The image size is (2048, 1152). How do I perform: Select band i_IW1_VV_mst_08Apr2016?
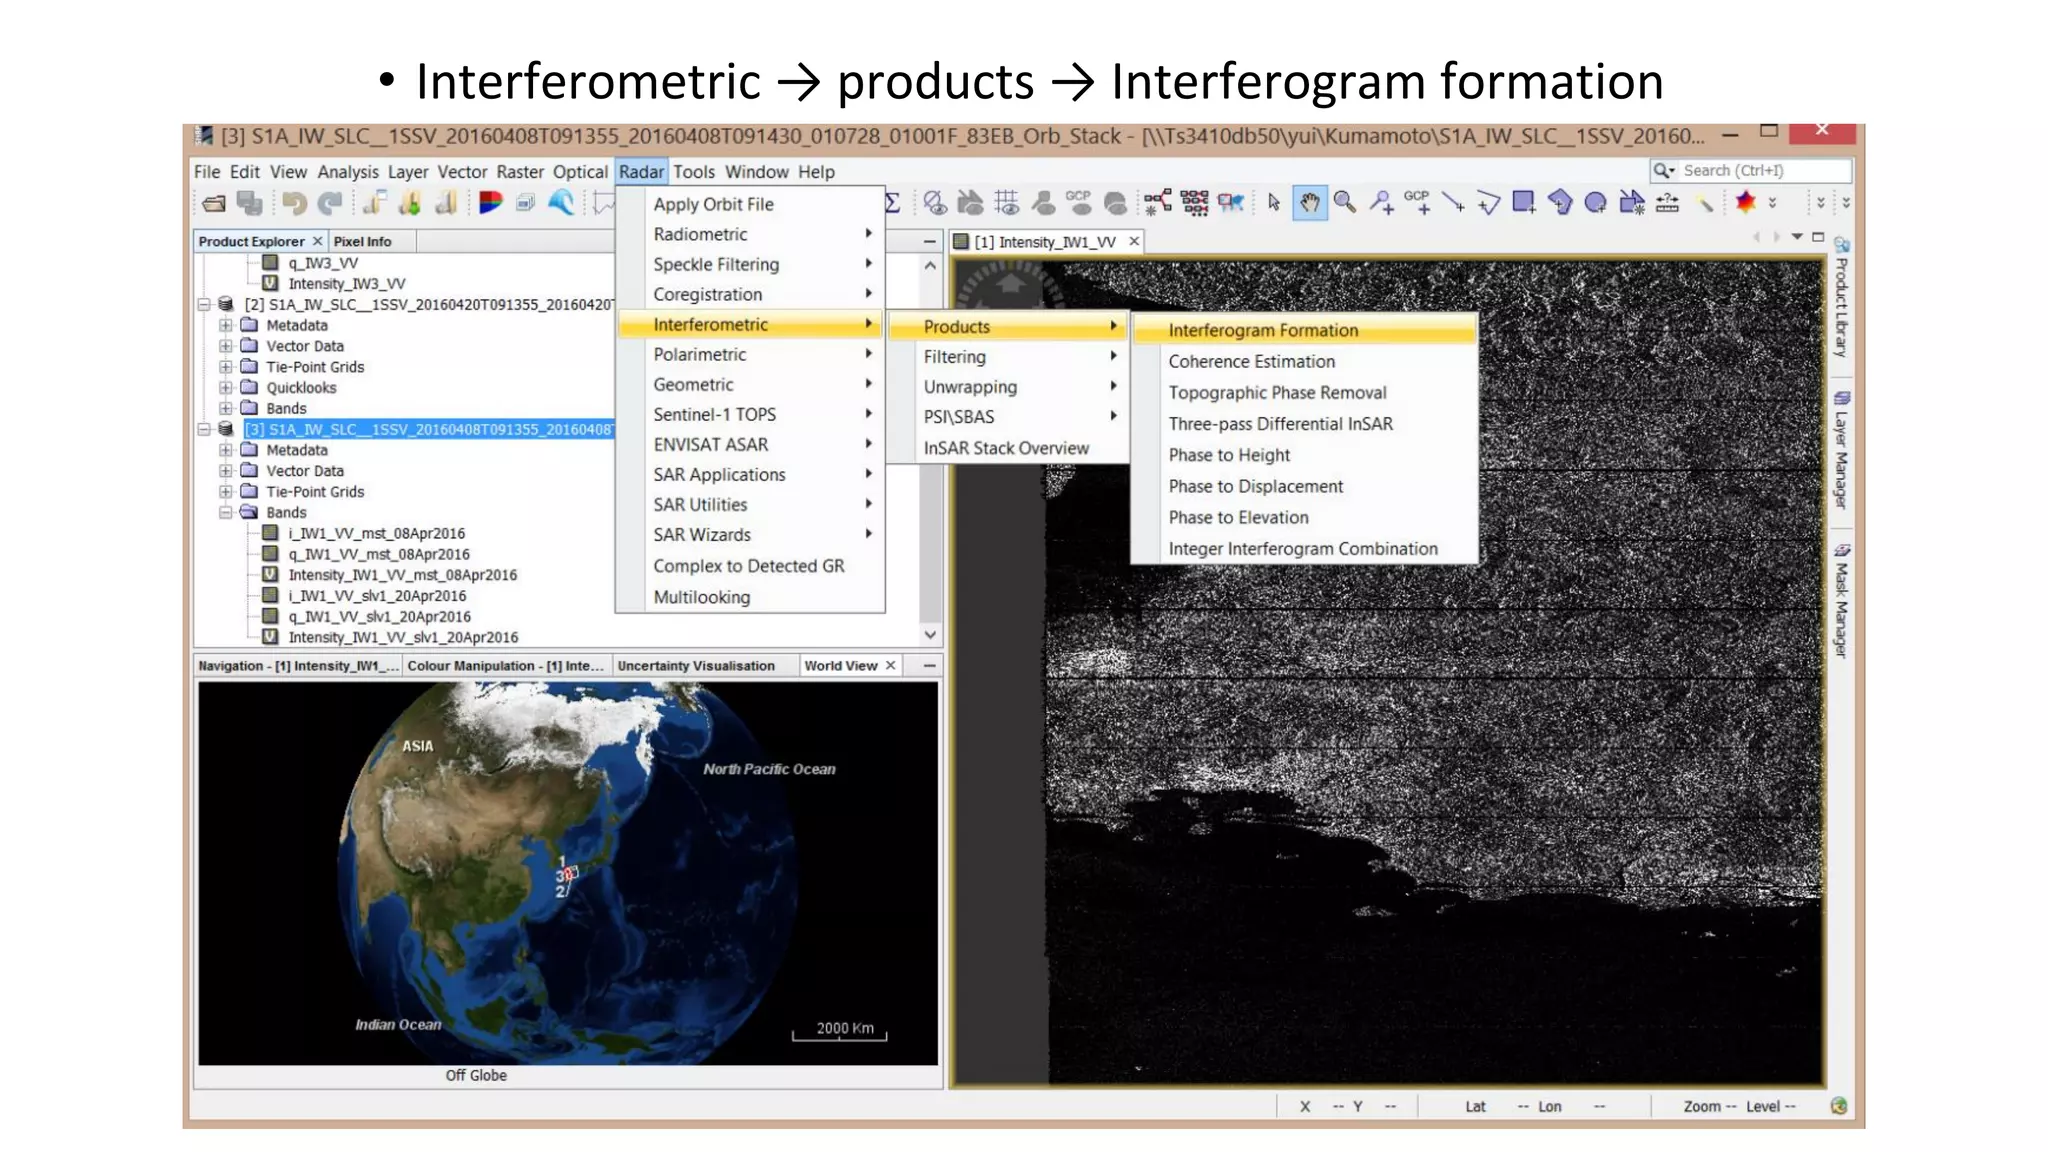tap(376, 533)
